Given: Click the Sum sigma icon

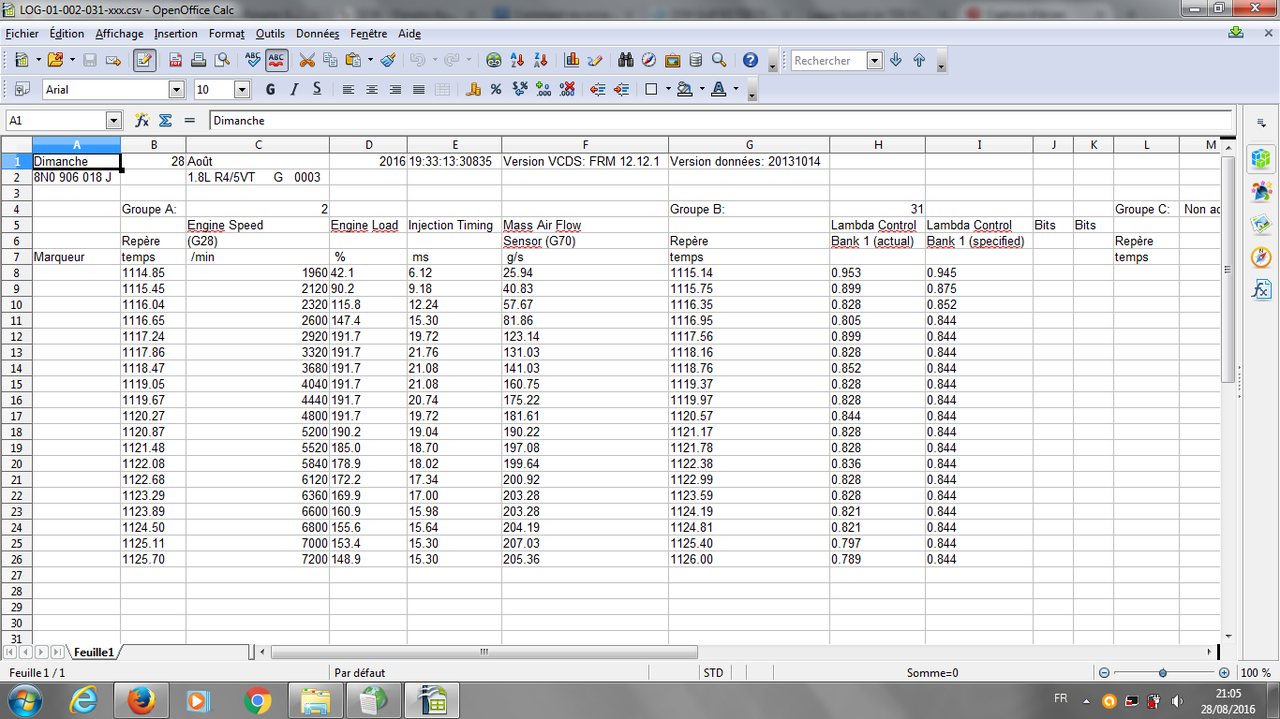Looking at the screenshot, I should tap(165, 120).
